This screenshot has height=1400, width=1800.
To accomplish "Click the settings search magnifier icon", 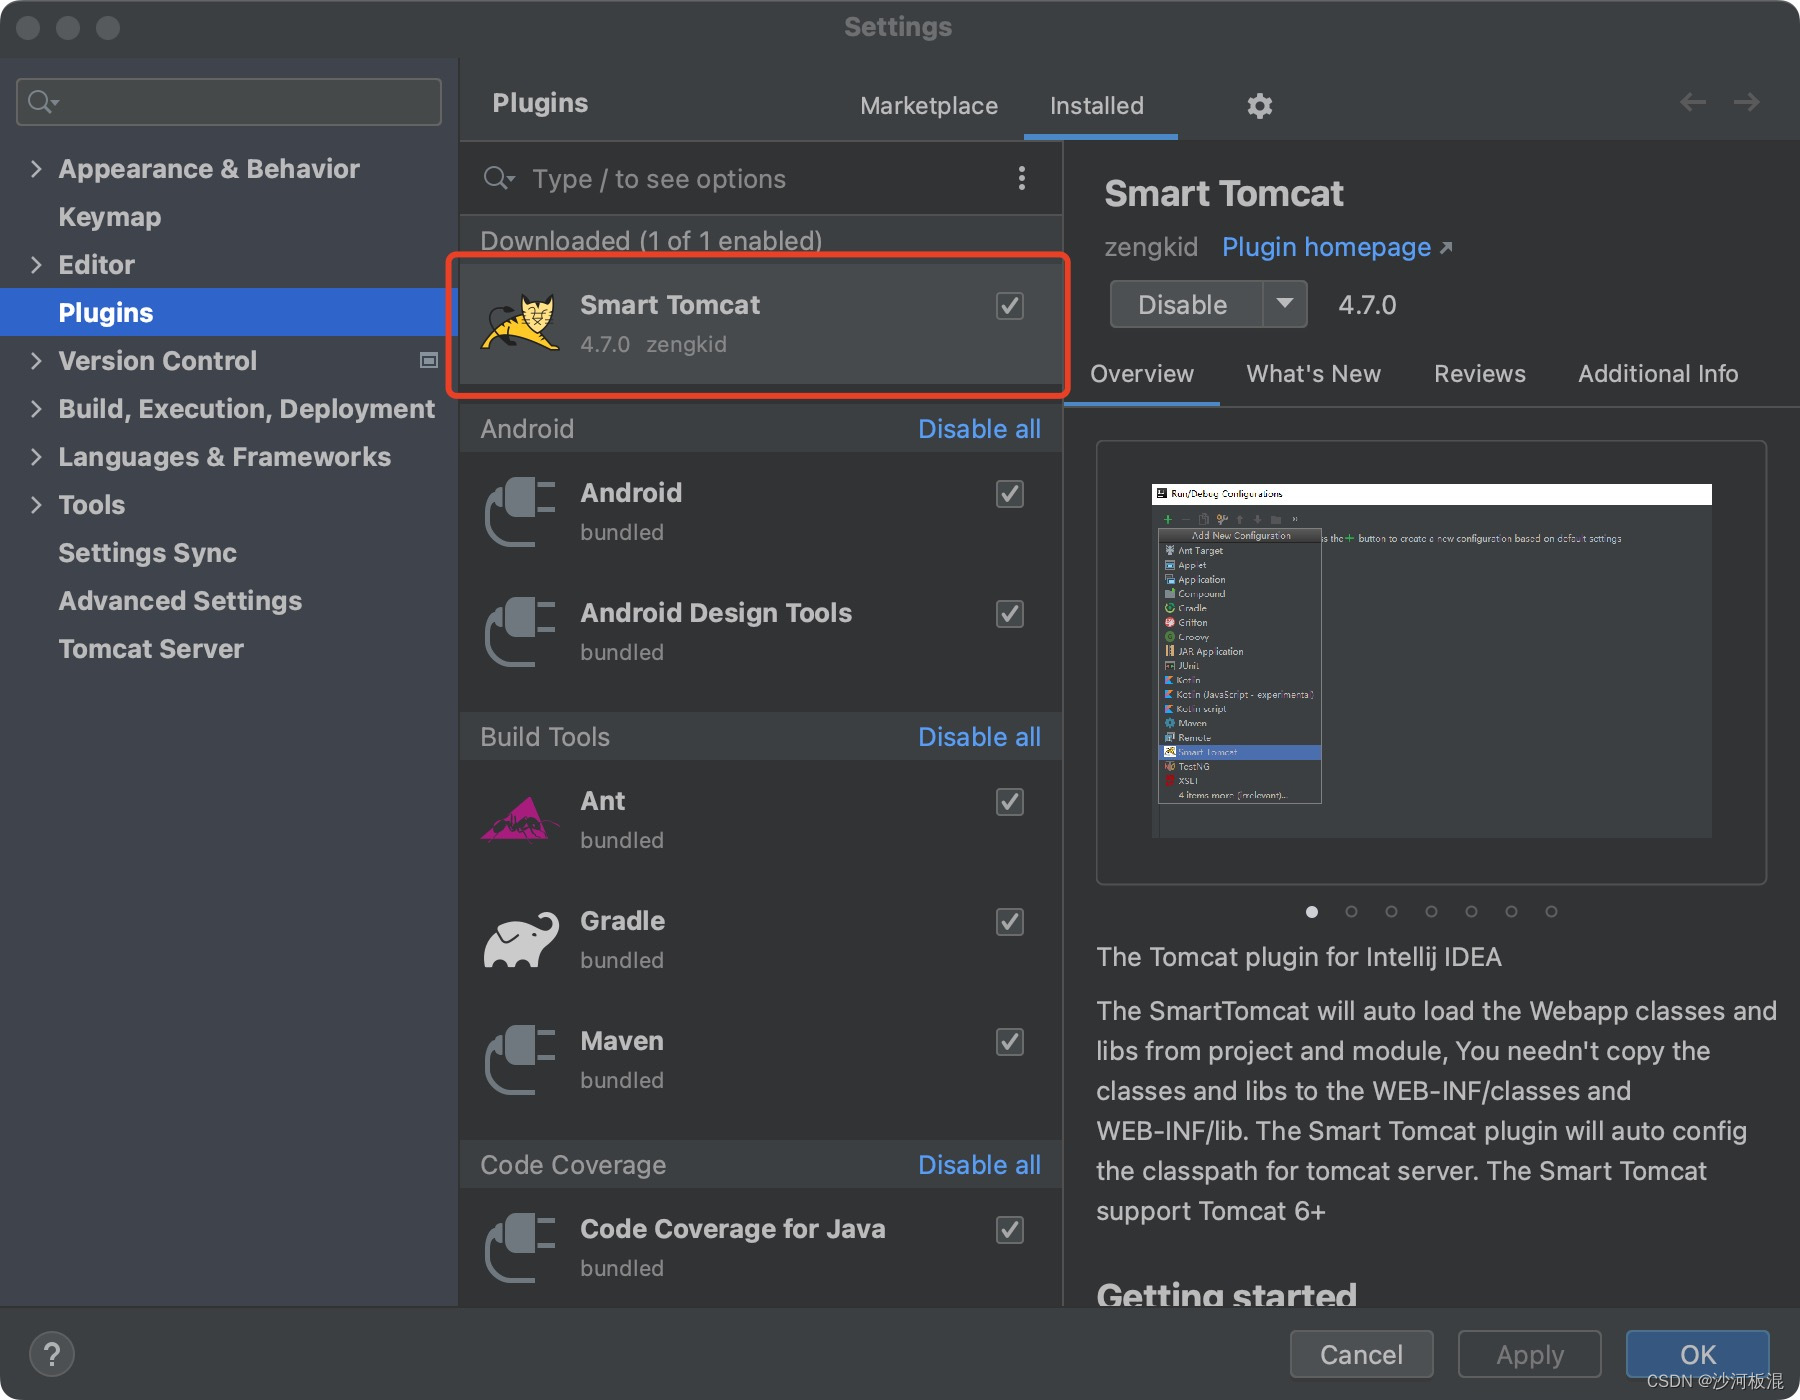I will coord(43,102).
